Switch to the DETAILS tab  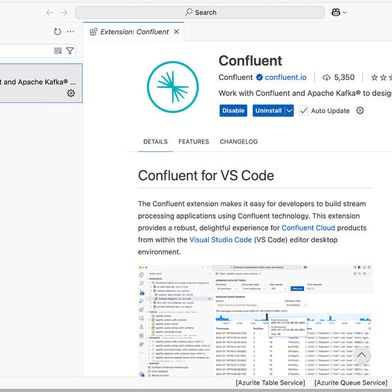click(155, 142)
